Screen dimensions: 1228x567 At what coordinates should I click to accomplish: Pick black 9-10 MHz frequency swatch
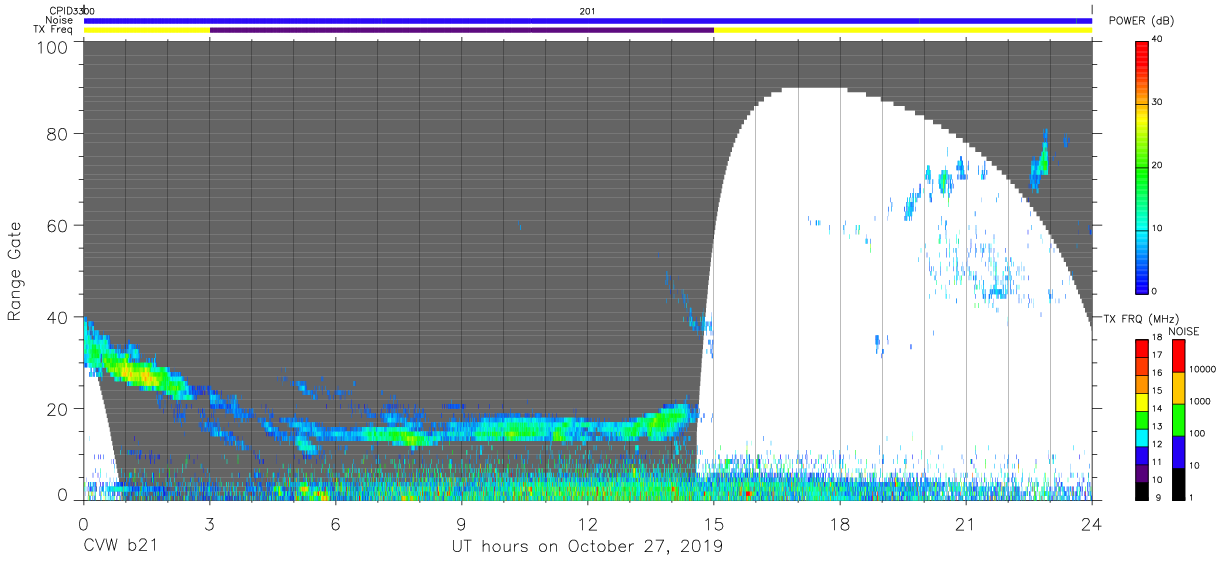point(1143,490)
